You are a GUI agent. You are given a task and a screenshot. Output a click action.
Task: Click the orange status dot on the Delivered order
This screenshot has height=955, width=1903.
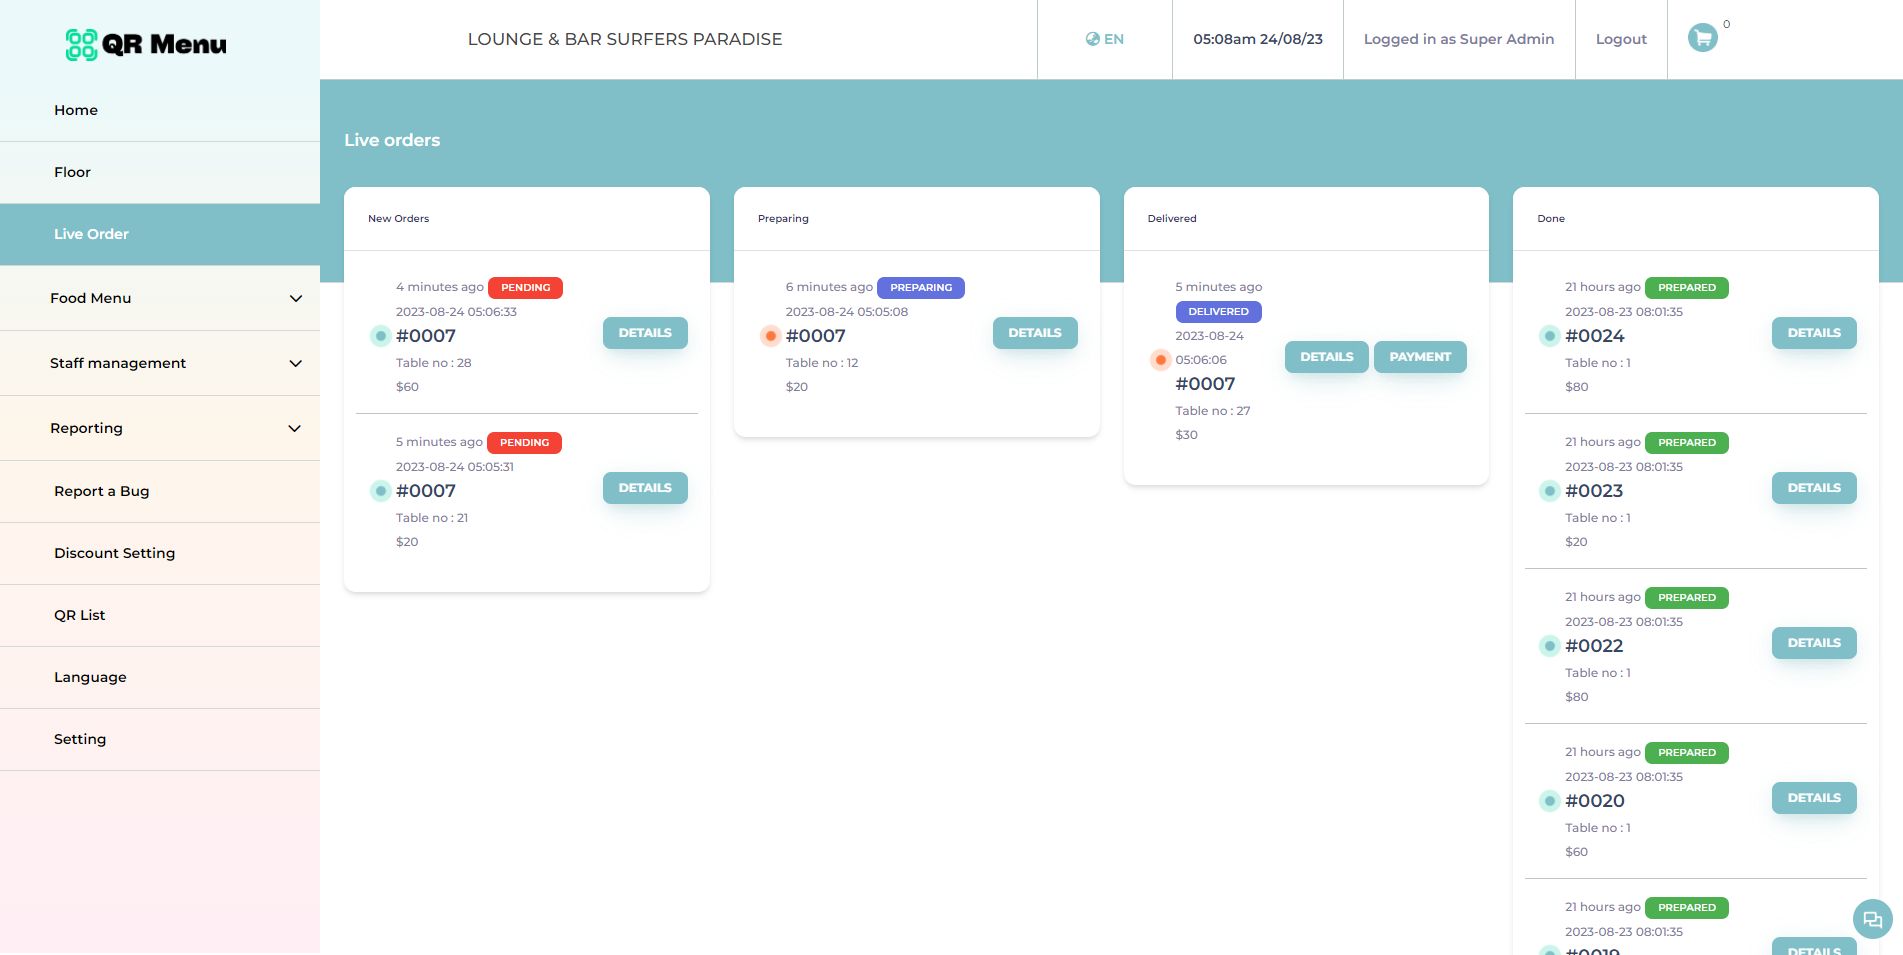(1160, 360)
